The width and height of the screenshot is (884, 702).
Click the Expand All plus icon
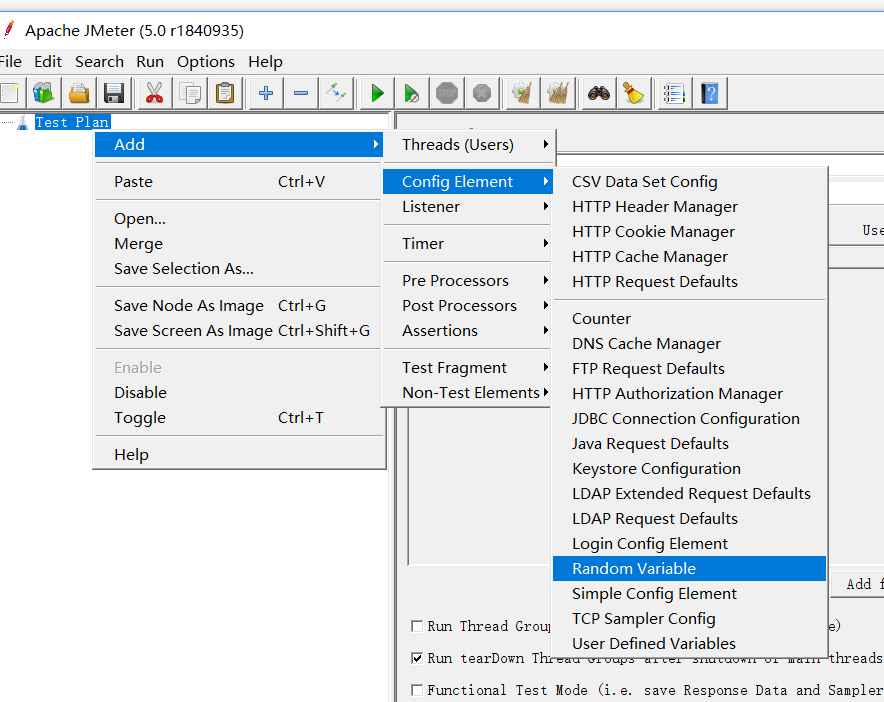click(266, 93)
